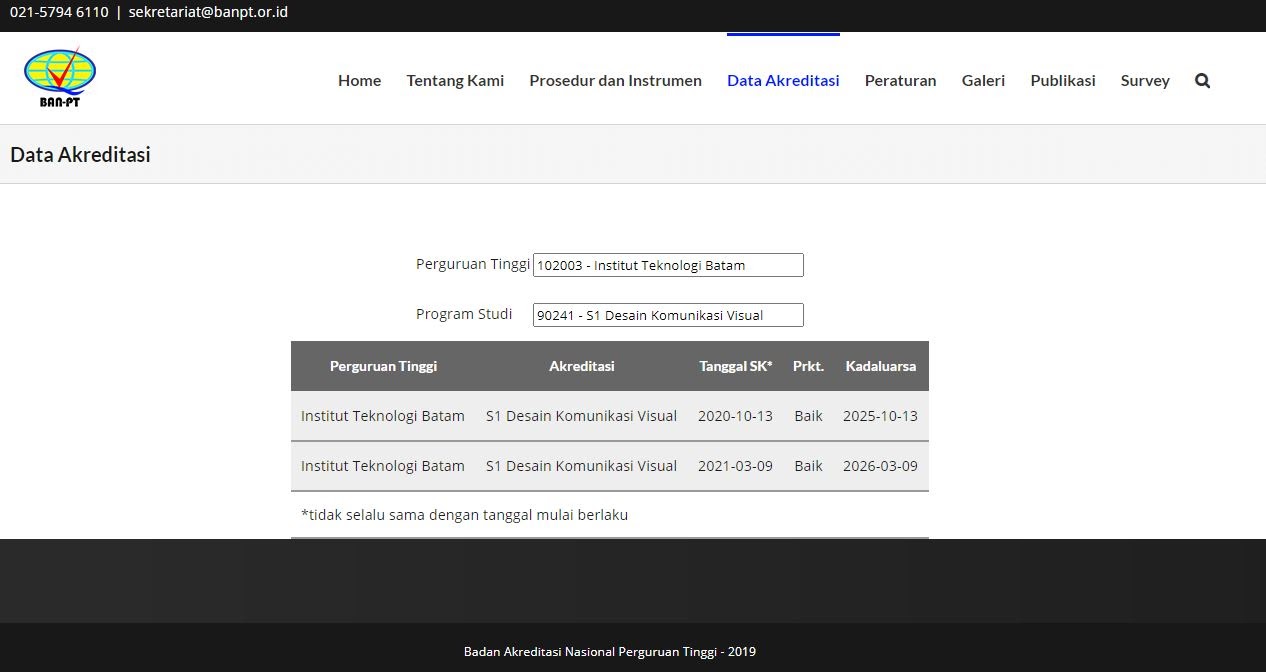Click Institut Teknologi Batam in the 2021-03-09 row
1266x672 pixels.
click(x=383, y=466)
